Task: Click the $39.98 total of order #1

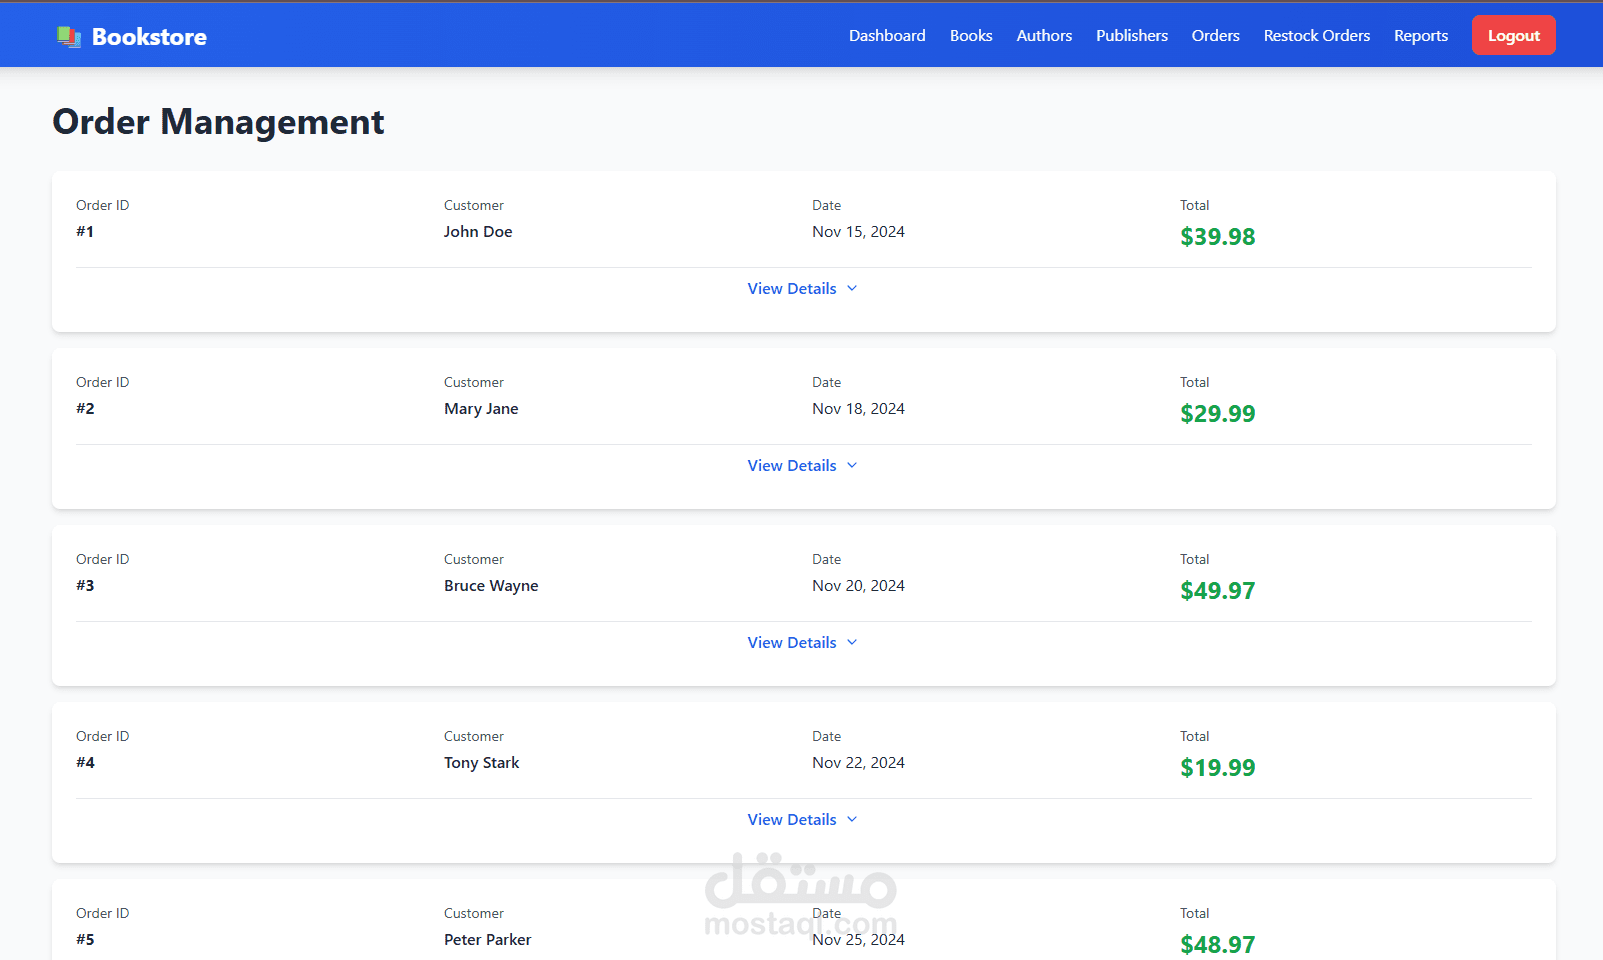Action: [x=1217, y=237]
